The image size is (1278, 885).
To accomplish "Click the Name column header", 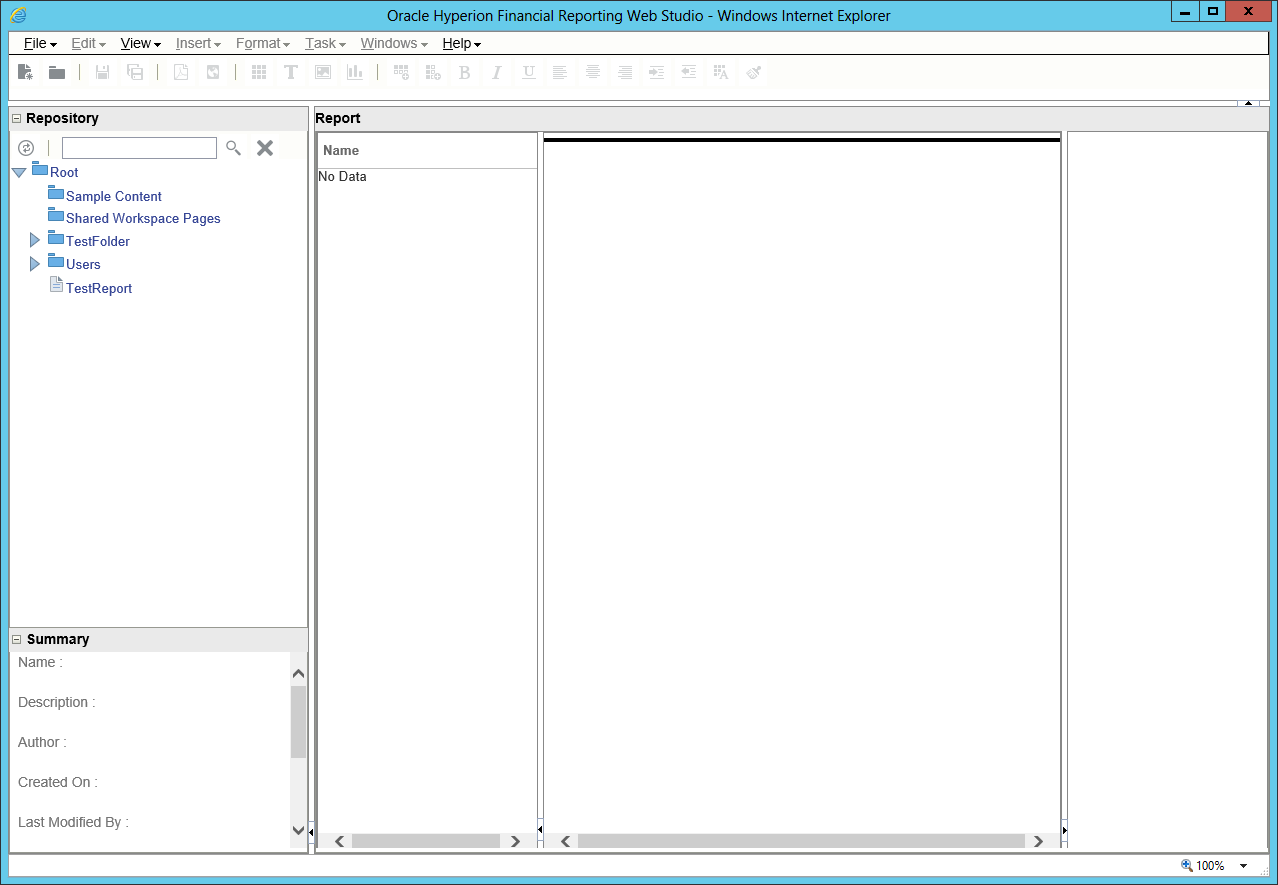I will 427,150.
